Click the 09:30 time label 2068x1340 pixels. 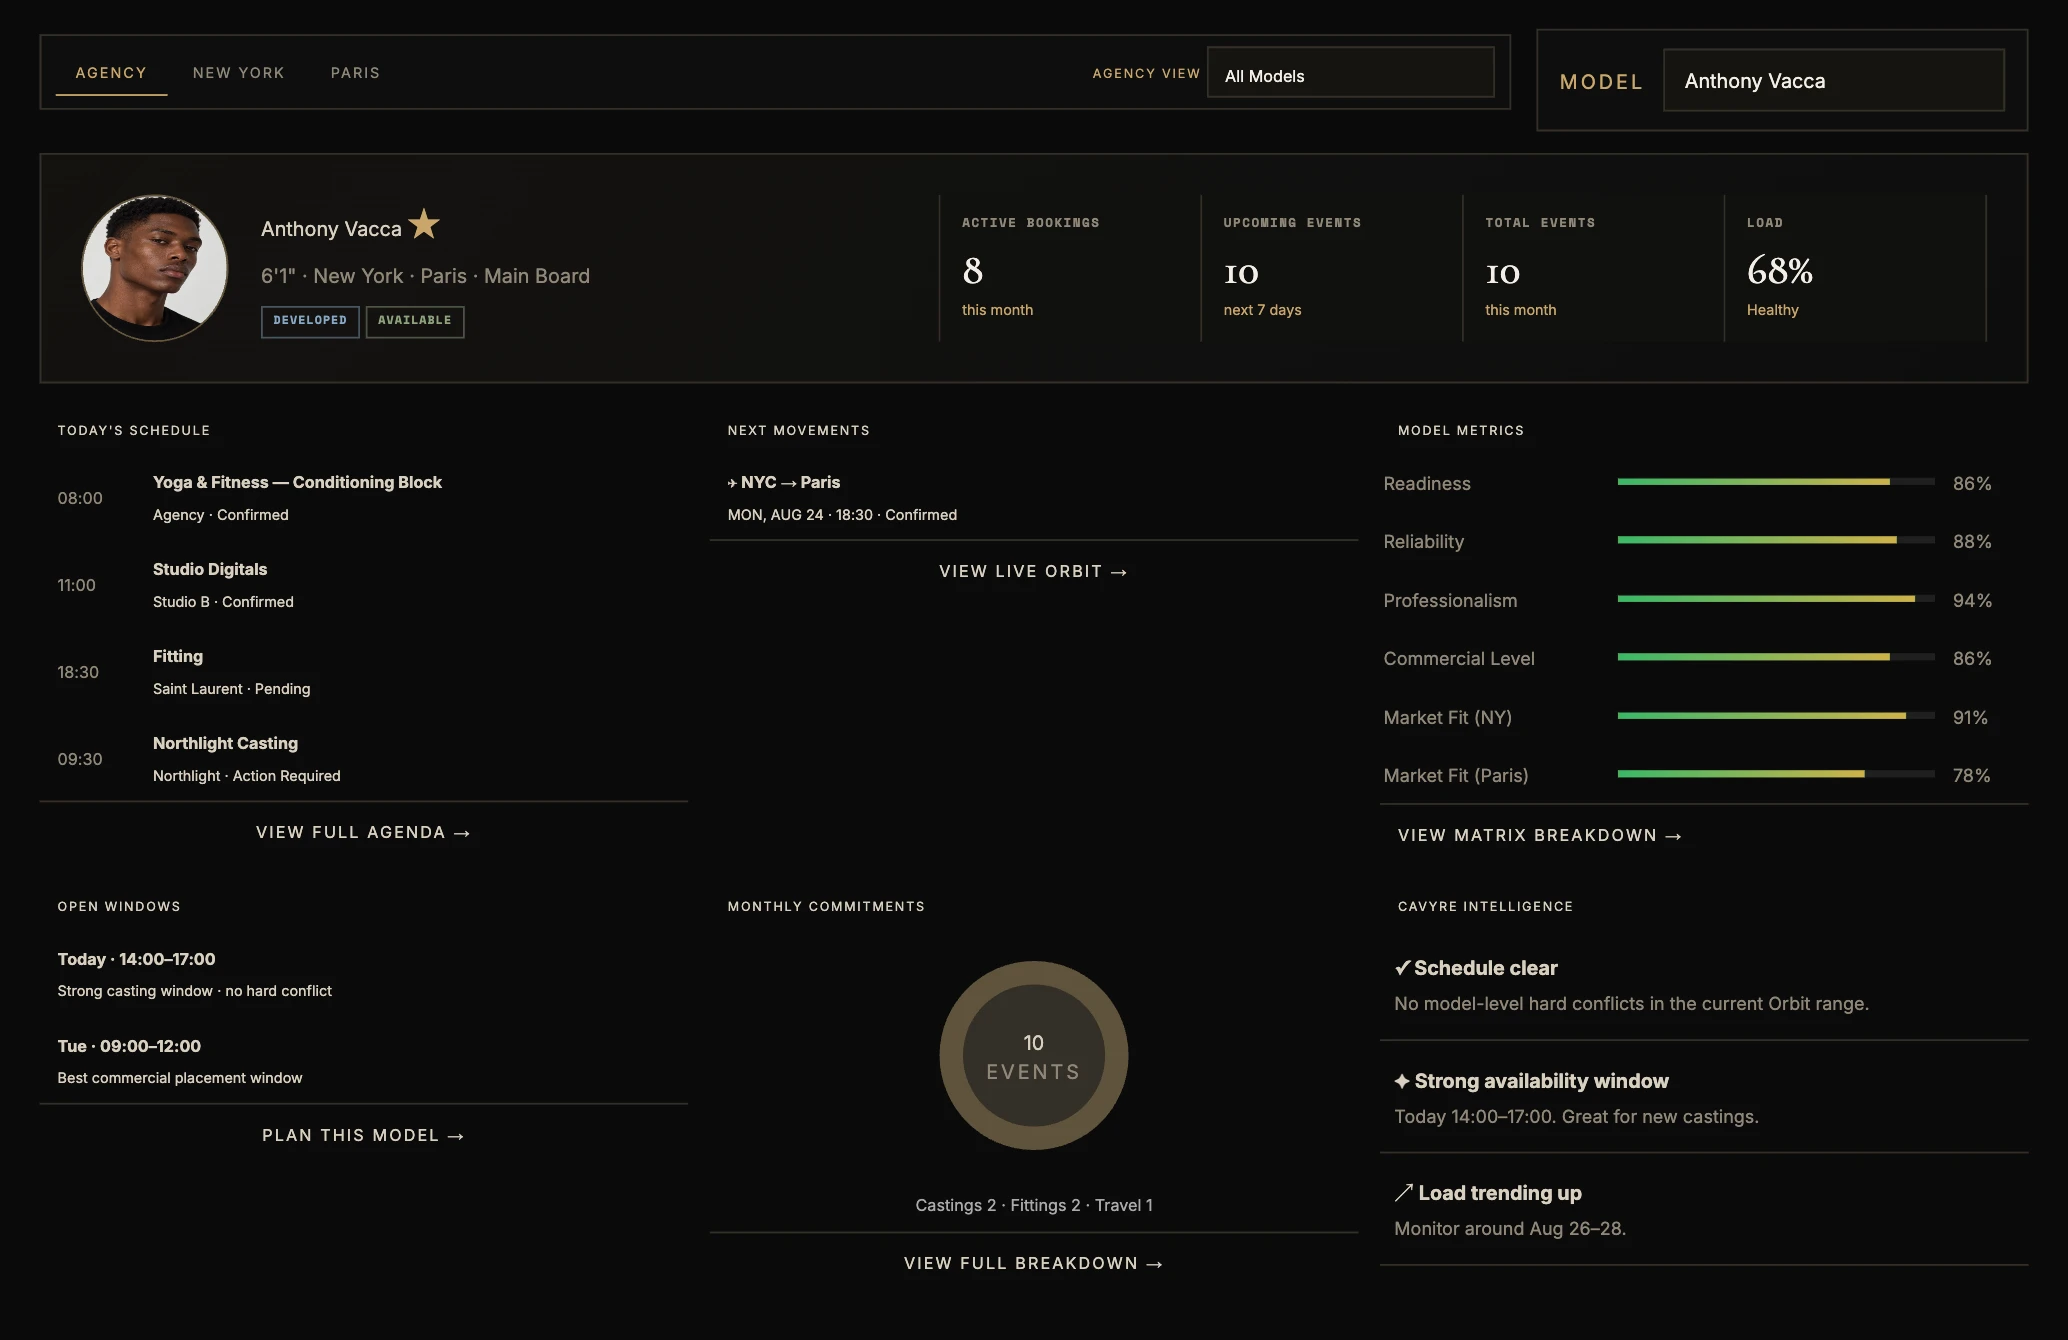coord(80,759)
